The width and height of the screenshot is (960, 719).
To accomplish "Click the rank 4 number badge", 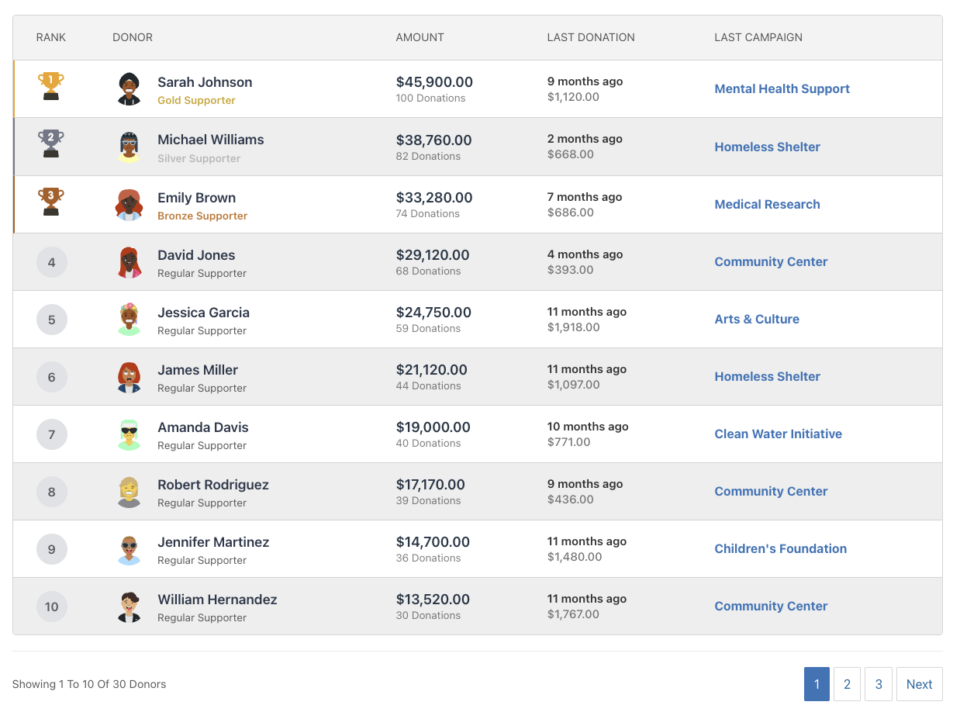I will pyautogui.click(x=52, y=262).
